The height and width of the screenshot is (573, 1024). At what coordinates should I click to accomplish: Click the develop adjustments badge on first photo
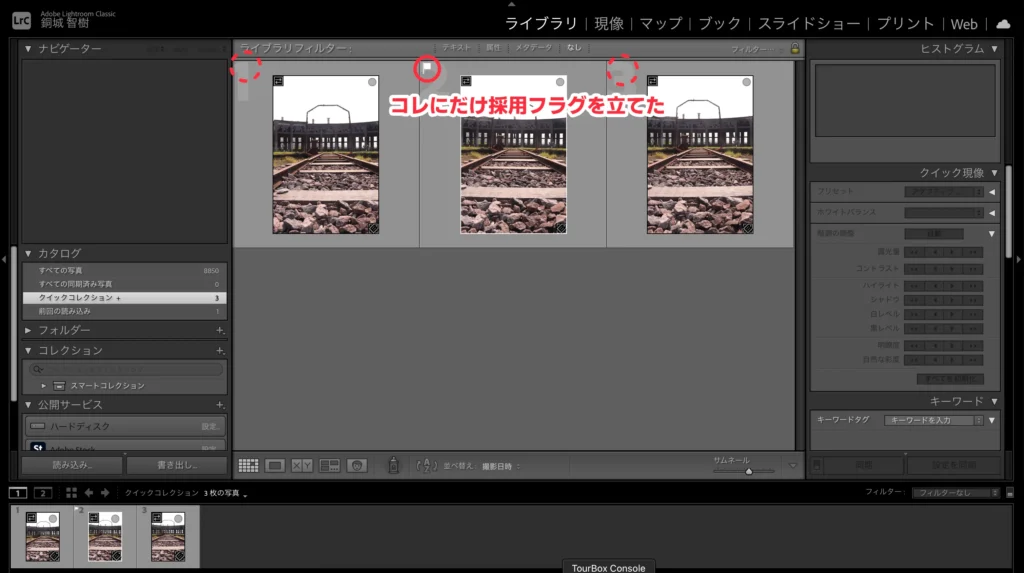373,228
